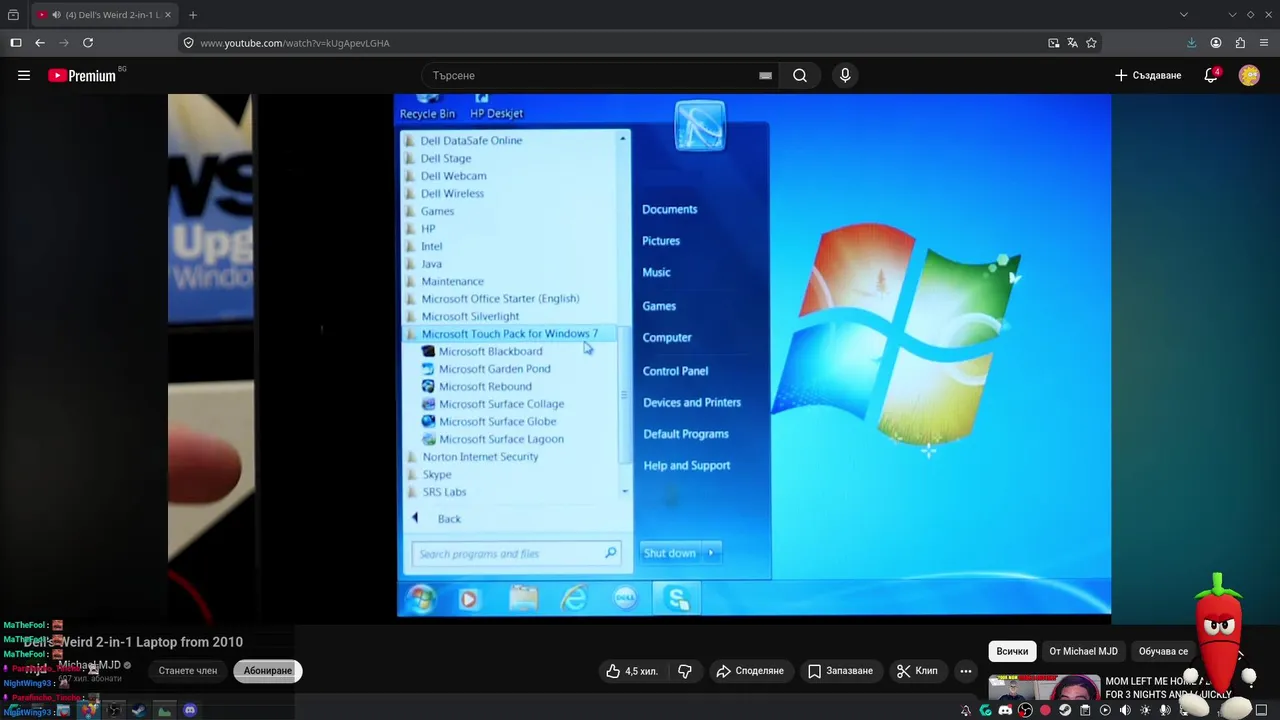1280x720 pixels.
Task: Click the Абониране subscribe button
Action: tap(268, 671)
